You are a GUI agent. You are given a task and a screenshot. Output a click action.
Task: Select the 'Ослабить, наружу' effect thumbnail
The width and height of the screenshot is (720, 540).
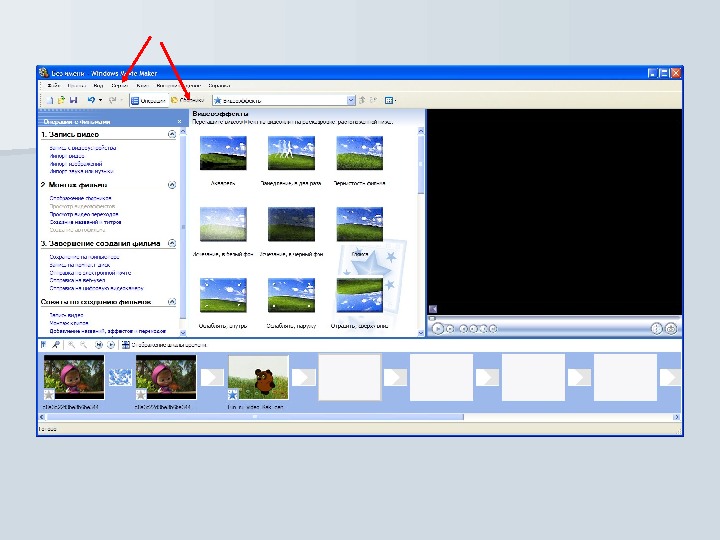(x=291, y=295)
